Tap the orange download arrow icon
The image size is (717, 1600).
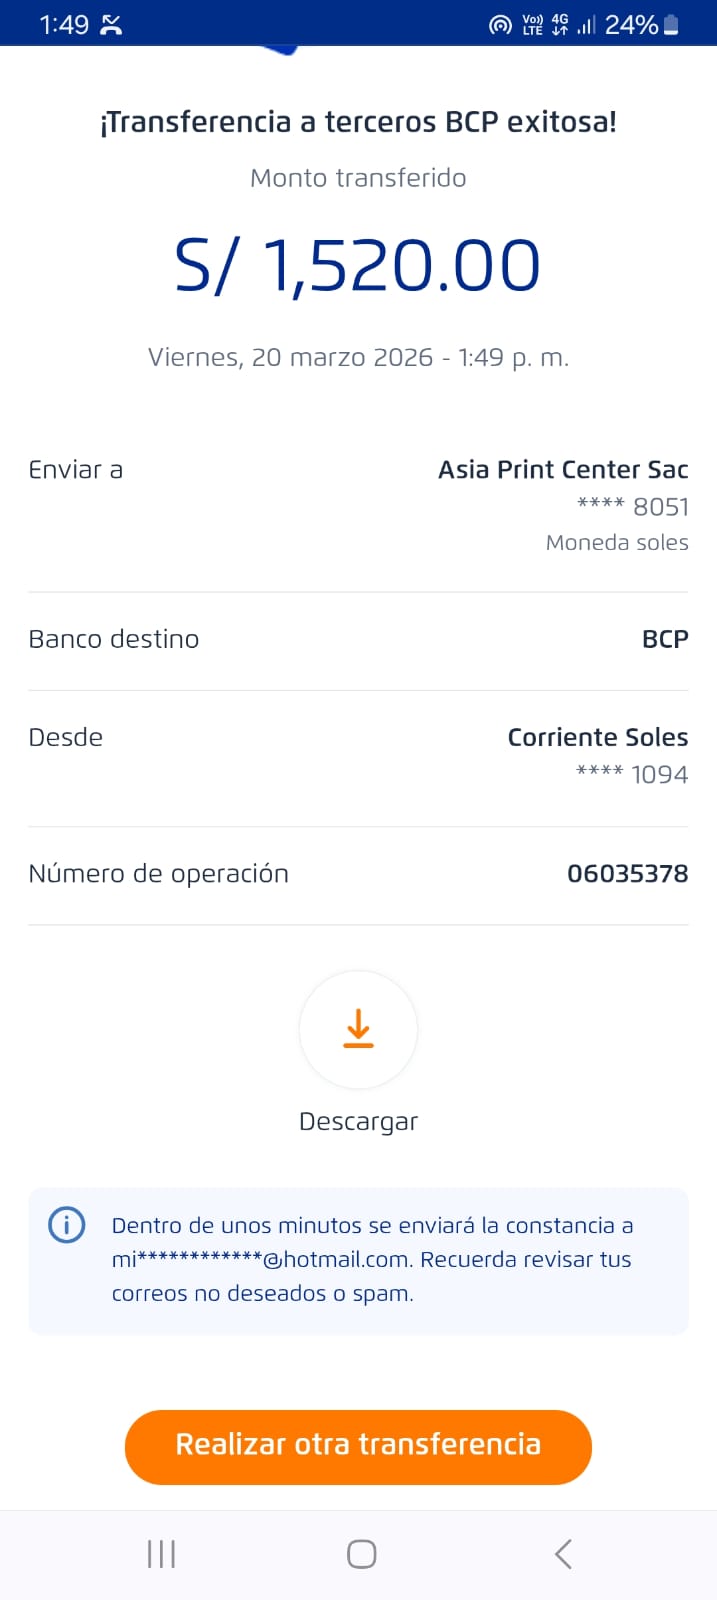click(358, 1029)
